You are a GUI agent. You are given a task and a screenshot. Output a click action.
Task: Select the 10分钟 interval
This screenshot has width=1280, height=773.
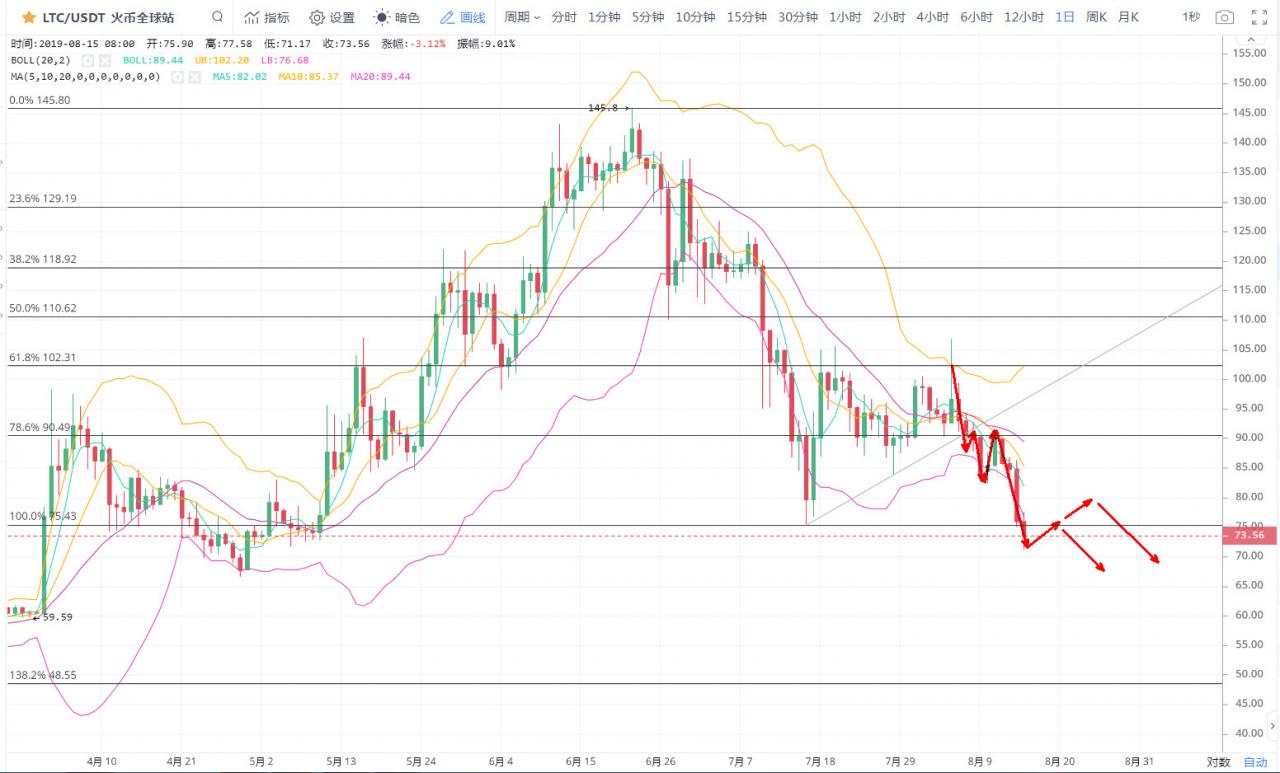[x=695, y=17]
